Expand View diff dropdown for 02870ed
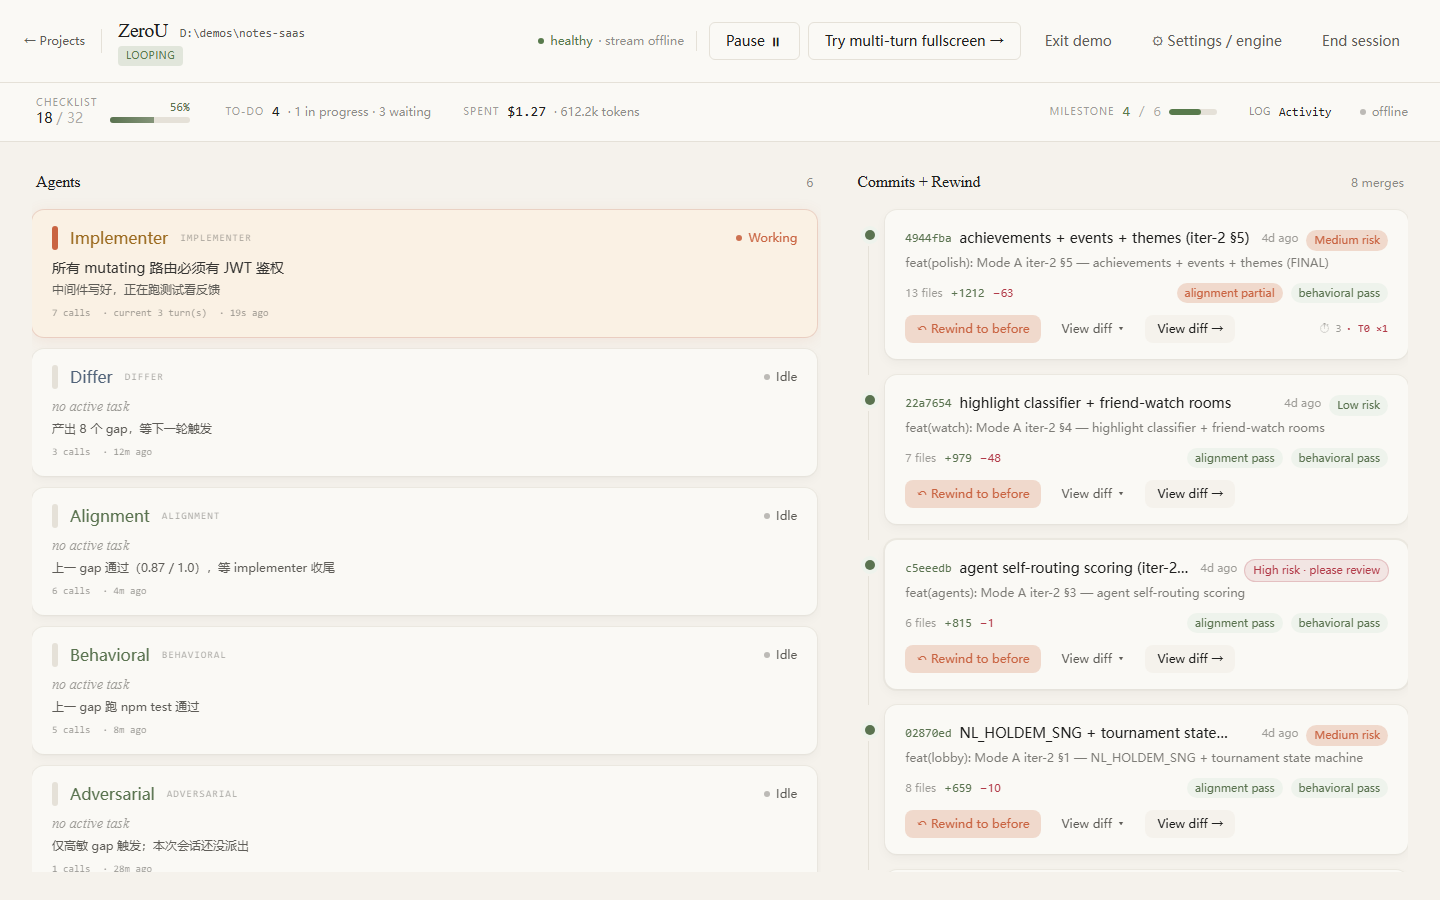 click(x=1092, y=824)
